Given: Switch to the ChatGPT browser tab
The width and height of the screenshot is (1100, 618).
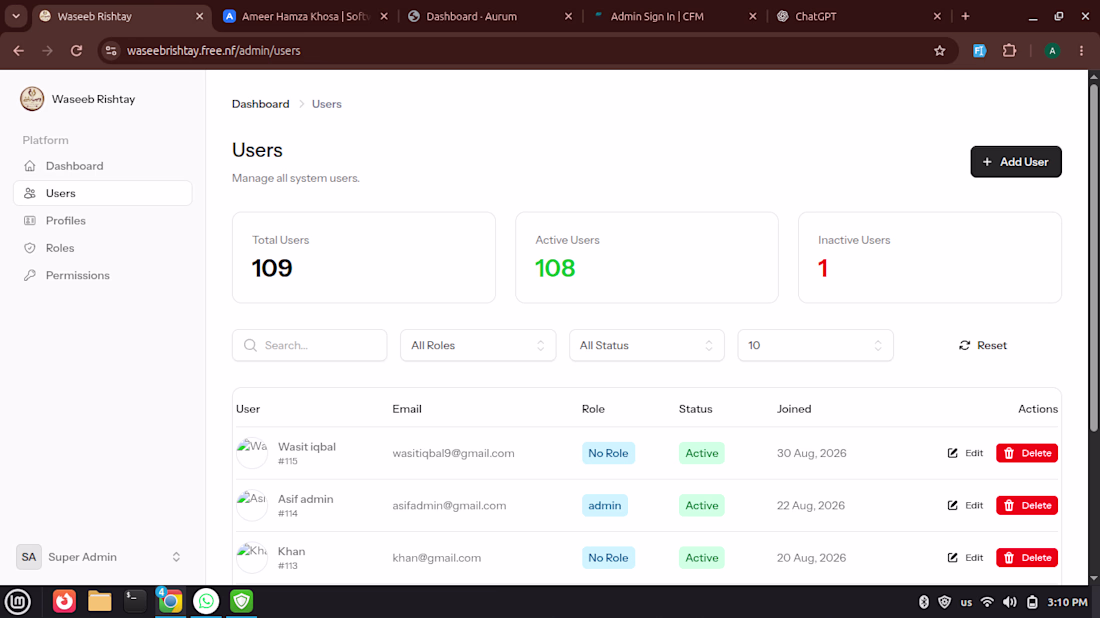Looking at the screenshot, I should tap(859, 16).
